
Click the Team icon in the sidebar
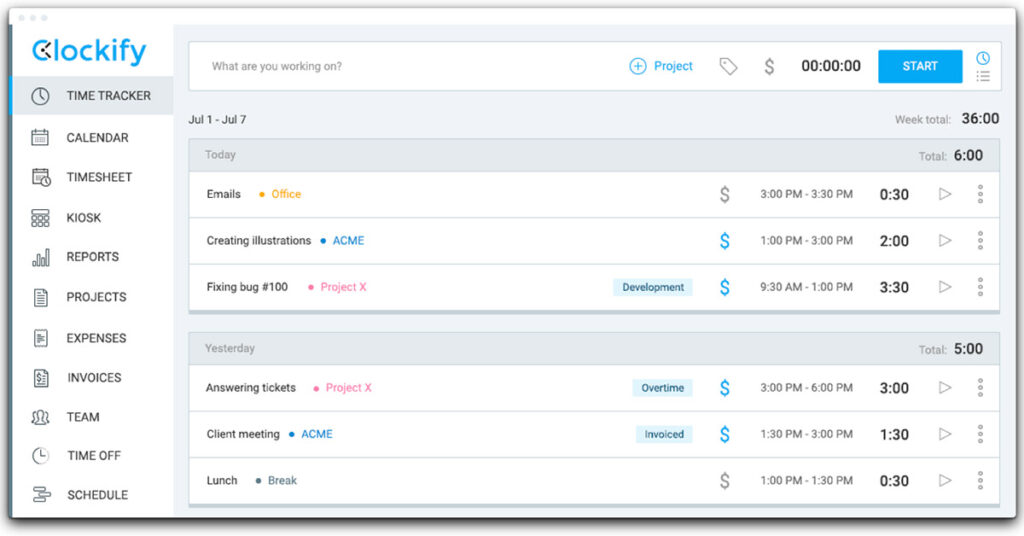coord(41,417)
